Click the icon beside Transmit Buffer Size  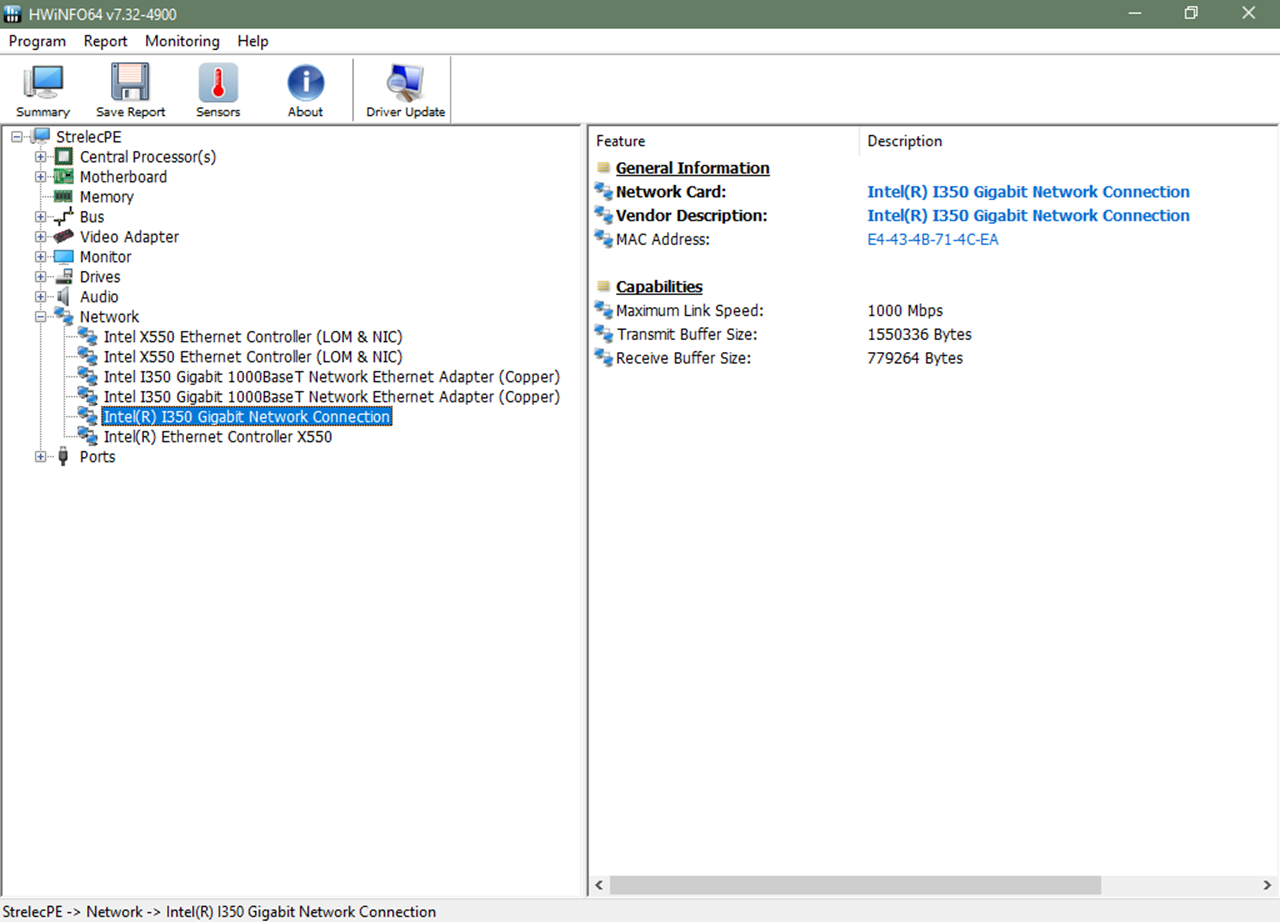[x=603, y=334]
